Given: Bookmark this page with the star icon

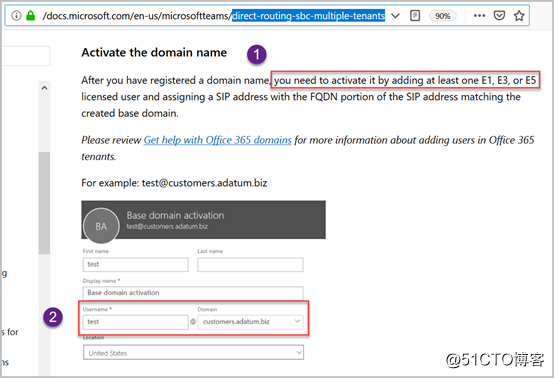Looking at the screenshot, I should click(519, 16).
